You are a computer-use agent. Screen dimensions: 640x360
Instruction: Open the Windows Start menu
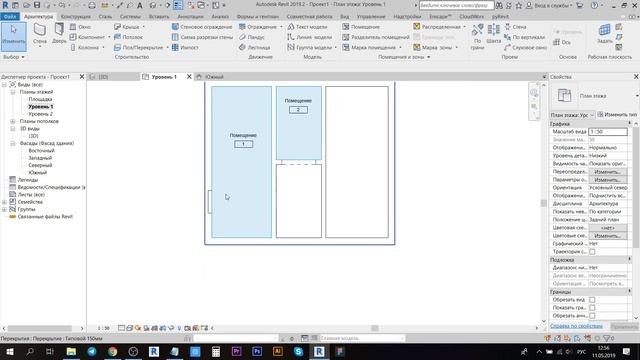[x=9, y=351]
